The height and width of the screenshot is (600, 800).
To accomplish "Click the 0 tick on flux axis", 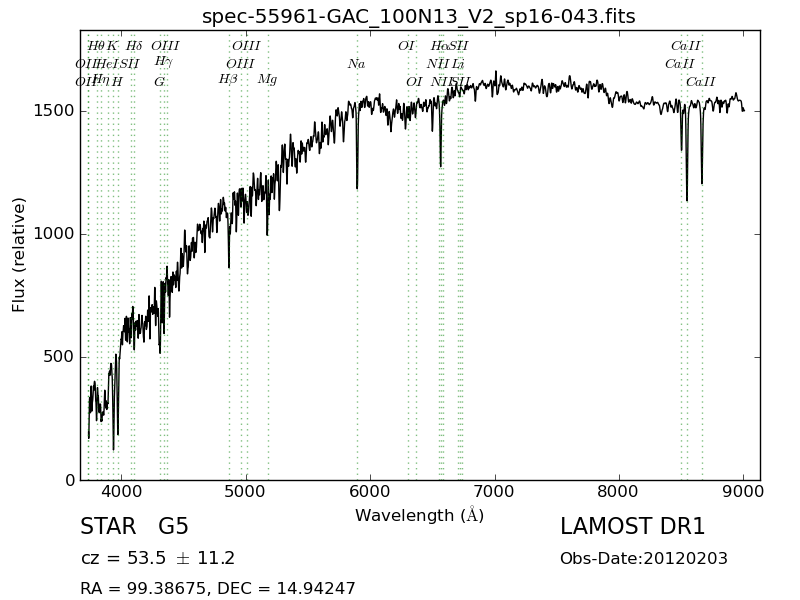I will coord(70,480).
